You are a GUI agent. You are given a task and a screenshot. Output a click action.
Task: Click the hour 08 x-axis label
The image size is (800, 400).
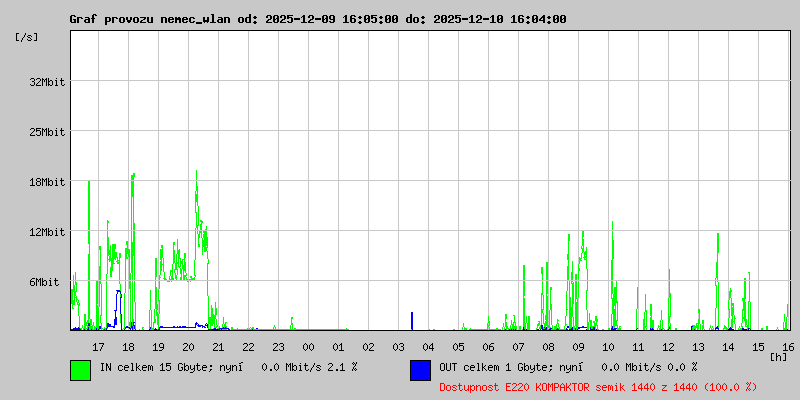tap(548, 347)
